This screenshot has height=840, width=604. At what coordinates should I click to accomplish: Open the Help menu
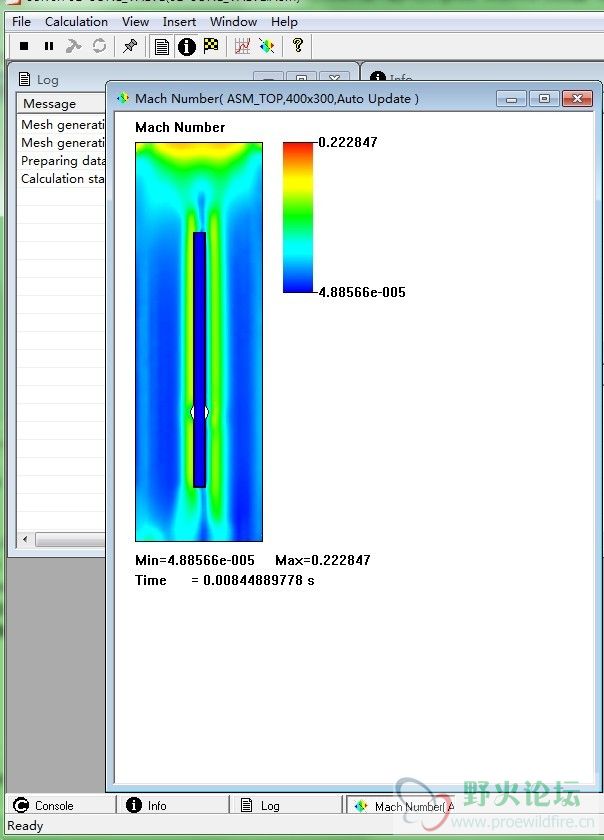click(284, 22)
